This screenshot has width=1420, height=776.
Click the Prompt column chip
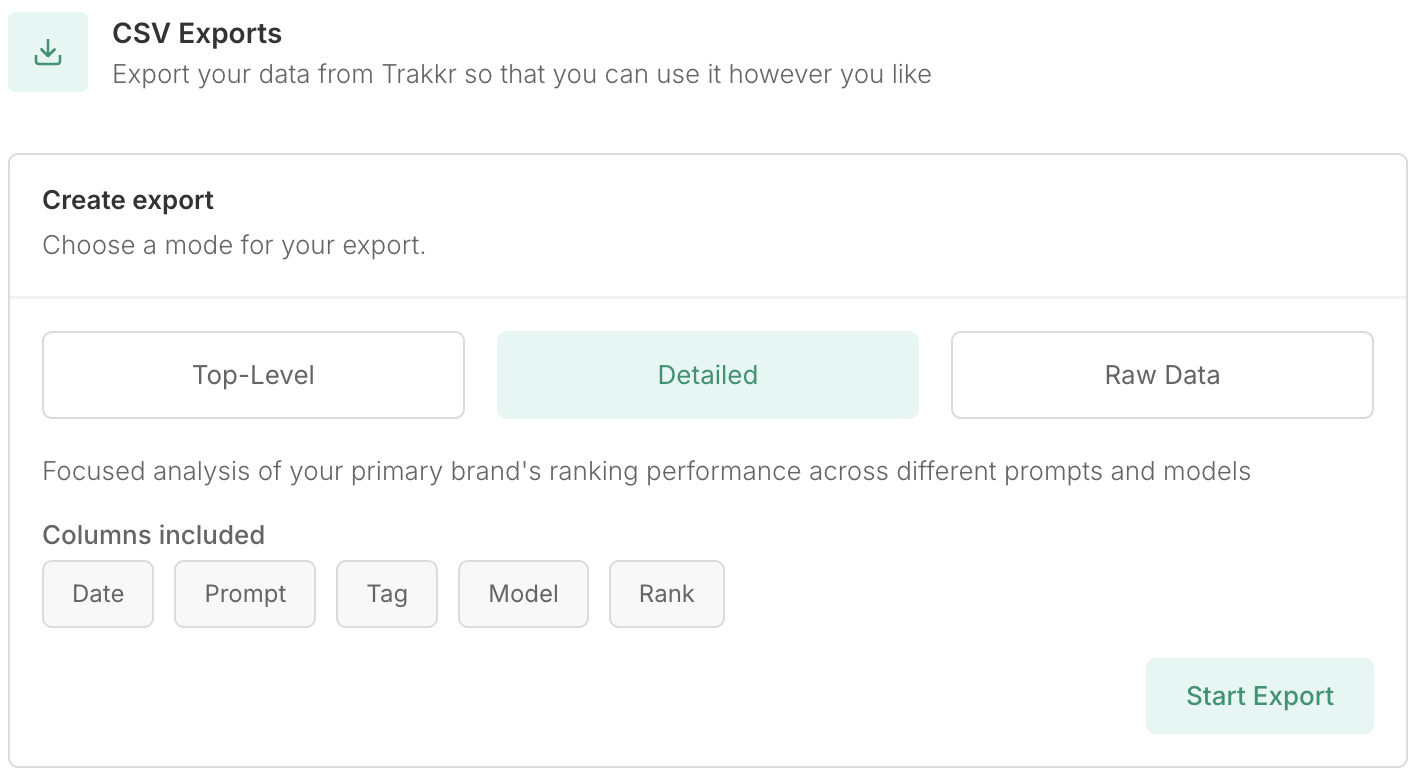[245, 594]
